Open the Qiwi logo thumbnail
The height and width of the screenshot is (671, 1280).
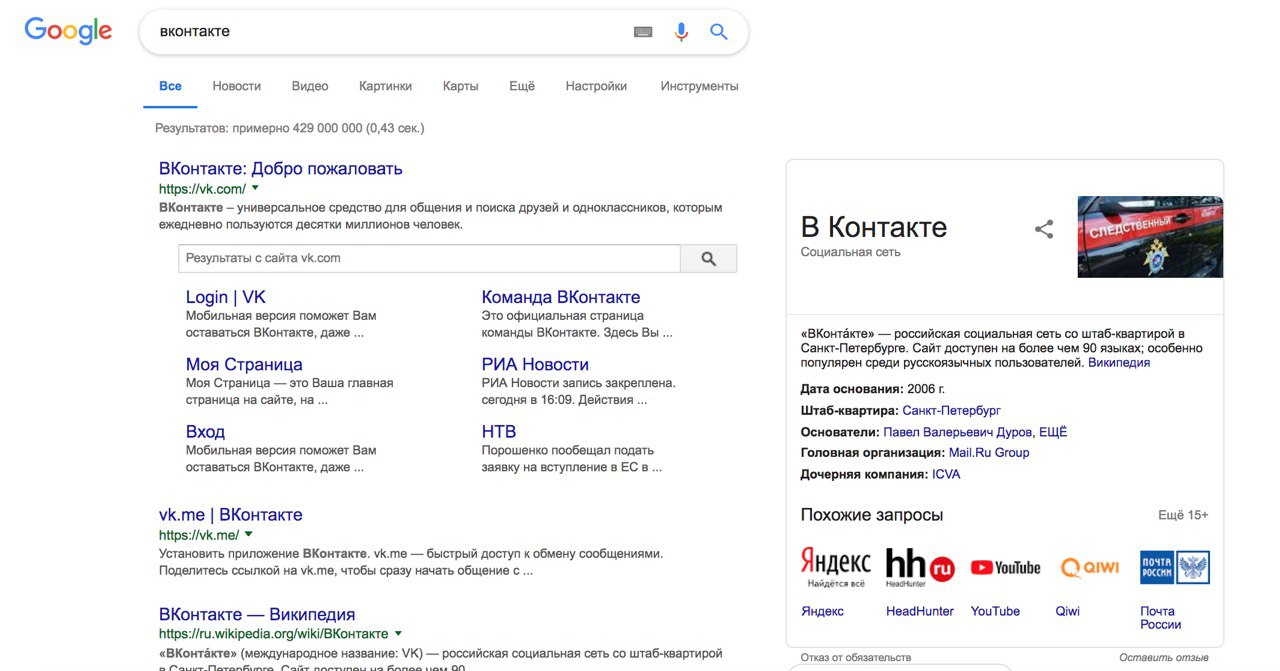[x=1090, y=567]
